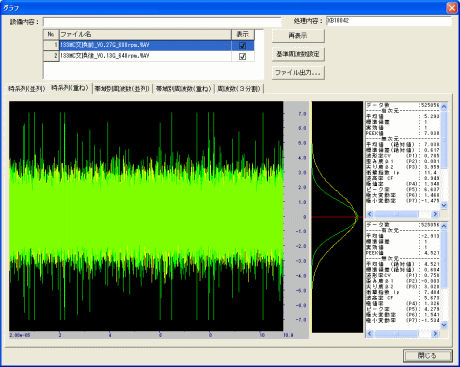Viewport: 460px width, 367px height.
Task: Open the 帯域別周波数(並列) tab
Action: (x=122, y=89)
